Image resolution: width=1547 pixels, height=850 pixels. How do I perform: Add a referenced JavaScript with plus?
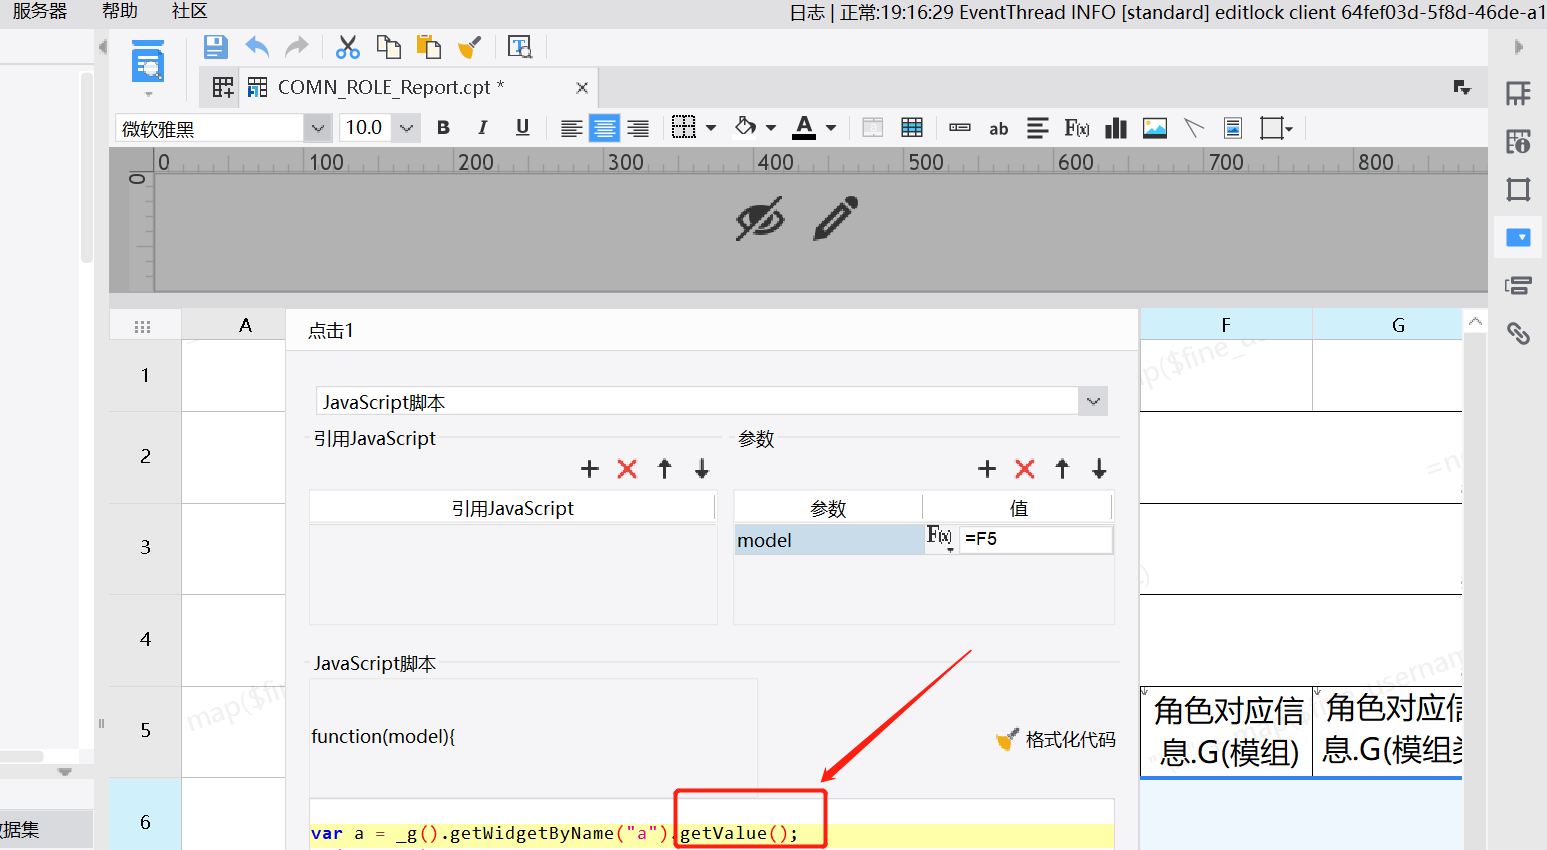[590, 469]
